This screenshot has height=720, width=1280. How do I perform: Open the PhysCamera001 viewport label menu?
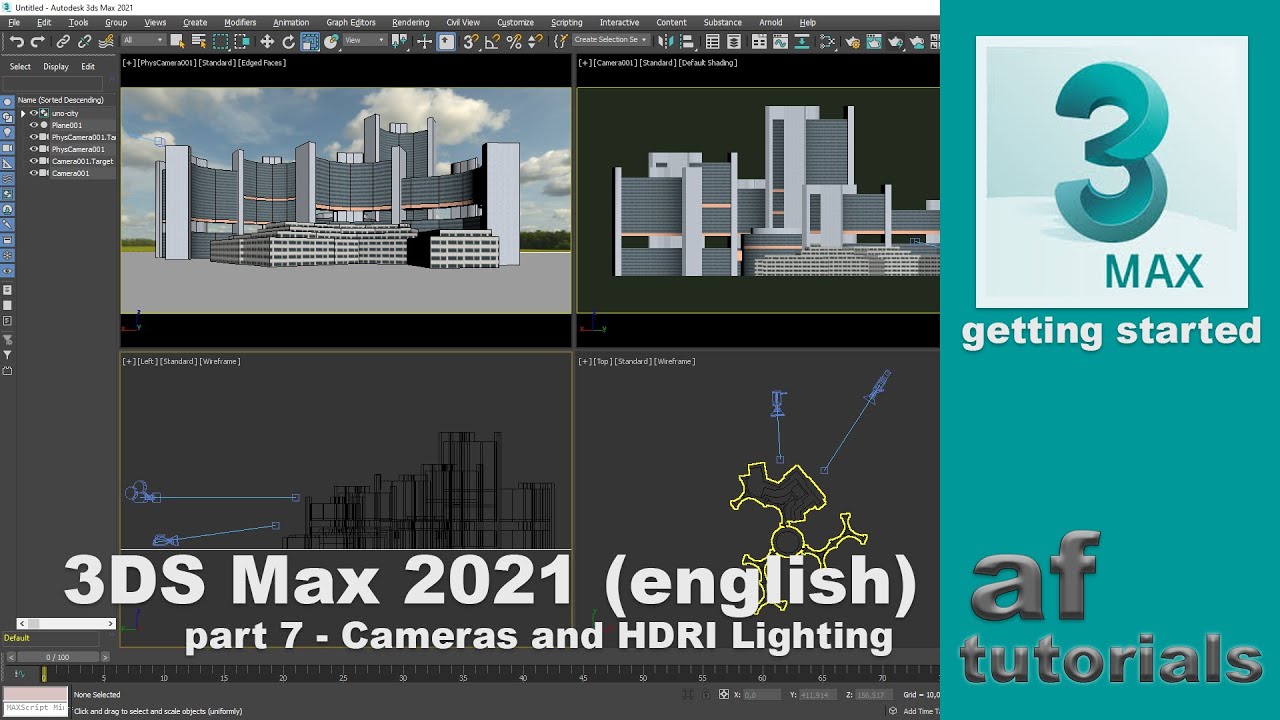[166, 63]
